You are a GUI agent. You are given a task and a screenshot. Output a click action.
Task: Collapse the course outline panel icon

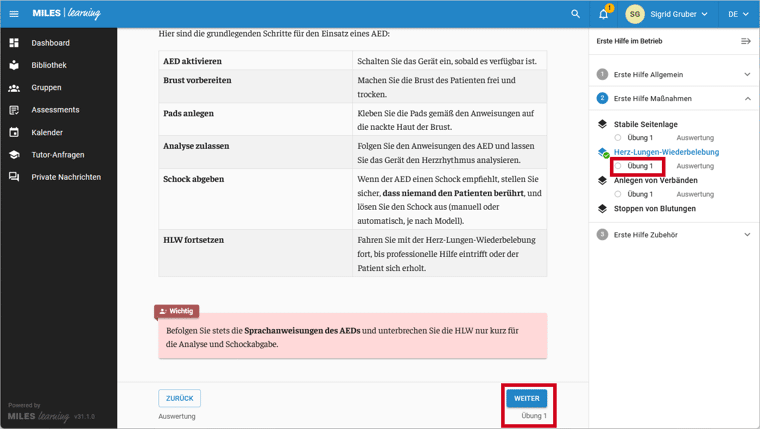tap(745, 41)
